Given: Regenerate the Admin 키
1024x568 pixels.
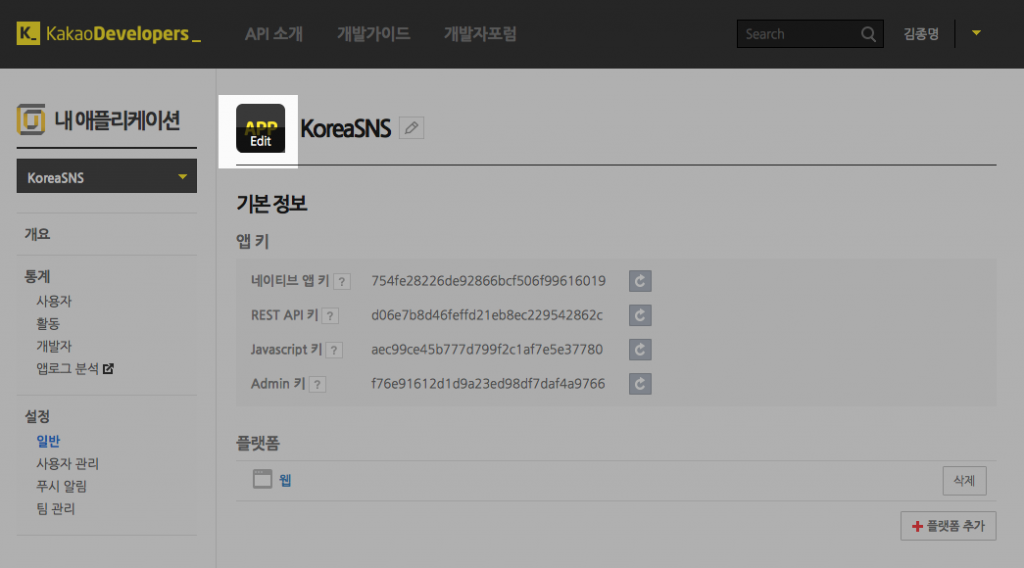Looking at the screenshot, I should coord(640,384).
